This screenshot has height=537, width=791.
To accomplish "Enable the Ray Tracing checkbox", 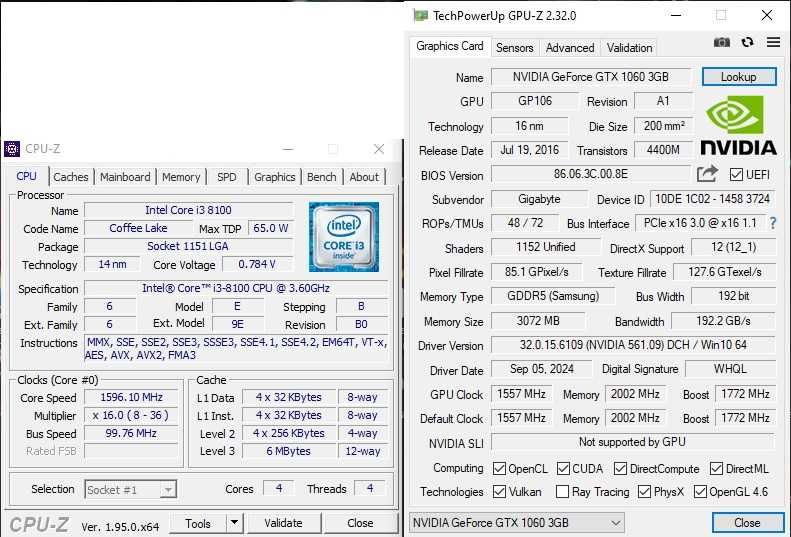I will [x=562, y=492].
